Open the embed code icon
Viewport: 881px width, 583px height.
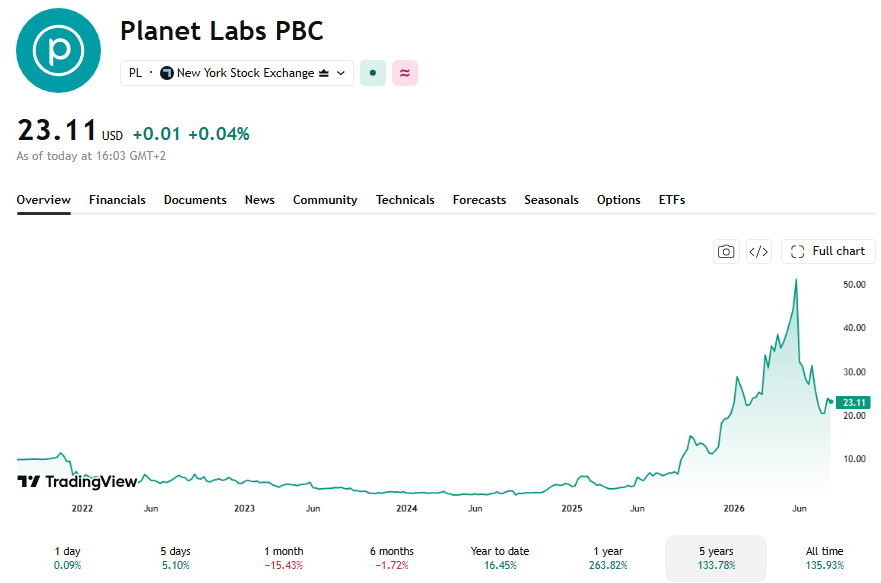[759, 251]
